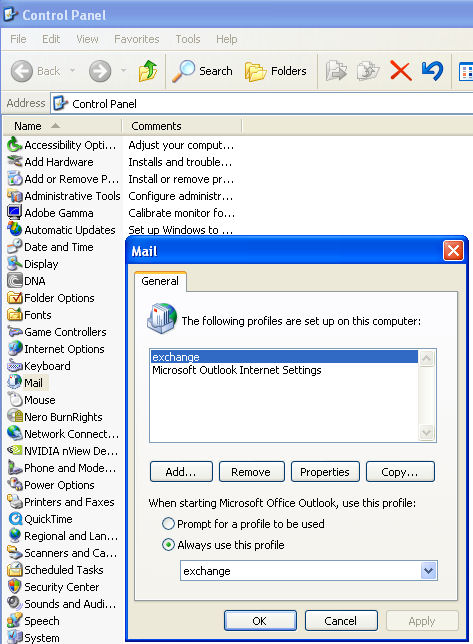Select Microsoft Outlook Internet Settings profile
Image resolution: width=473 pixels, height=644 pixels.
[x=236, y=370]
